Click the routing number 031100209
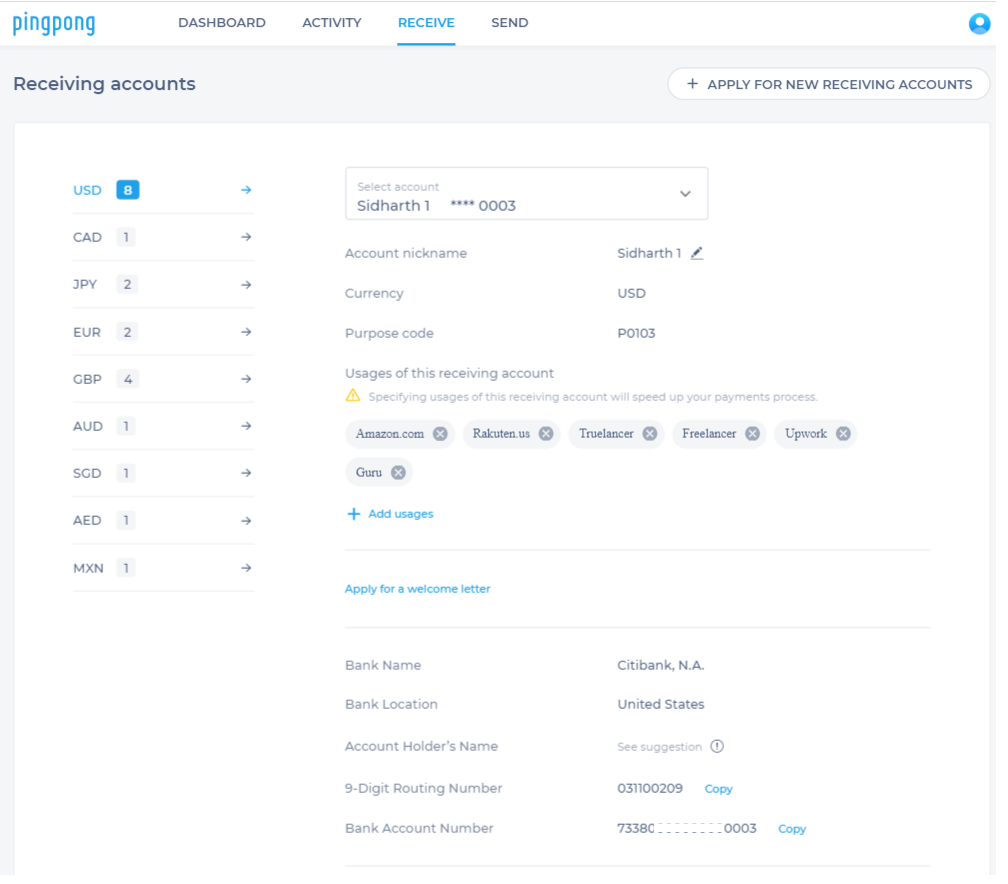 pos(650,788)
